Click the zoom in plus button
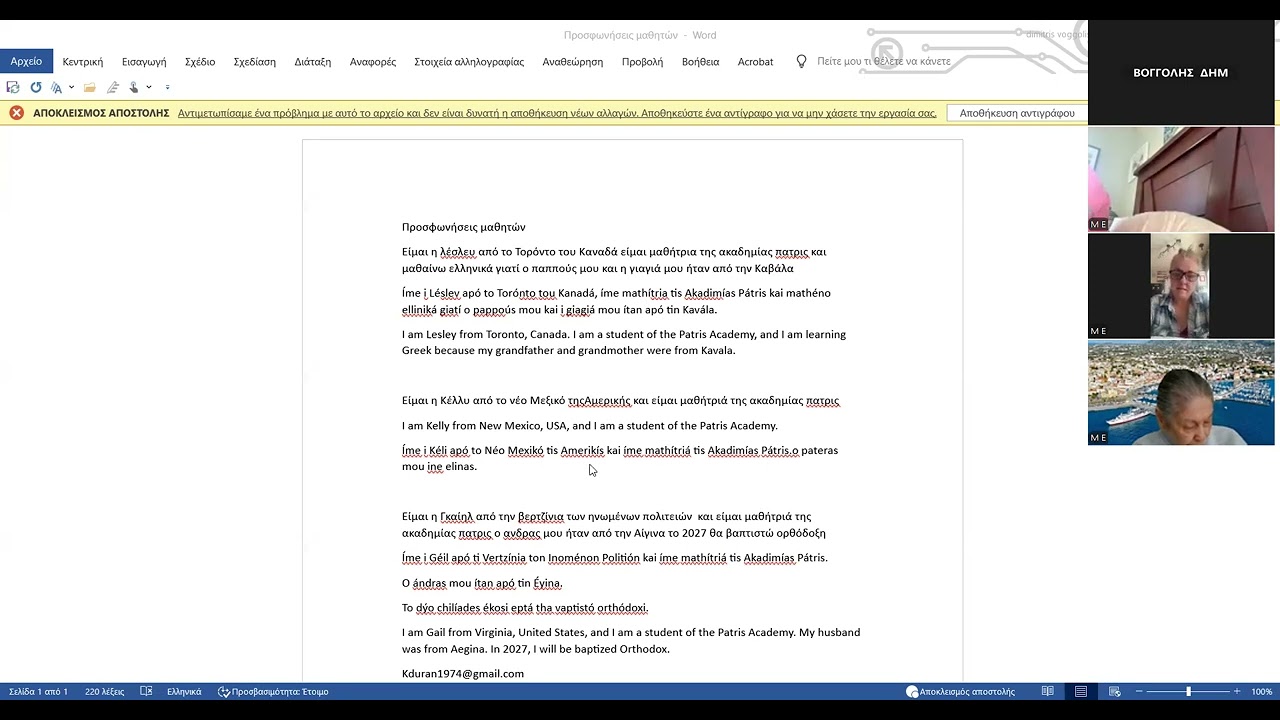Image resolution: width=1280 pixels, height=720 pixels. point(1237,692)
